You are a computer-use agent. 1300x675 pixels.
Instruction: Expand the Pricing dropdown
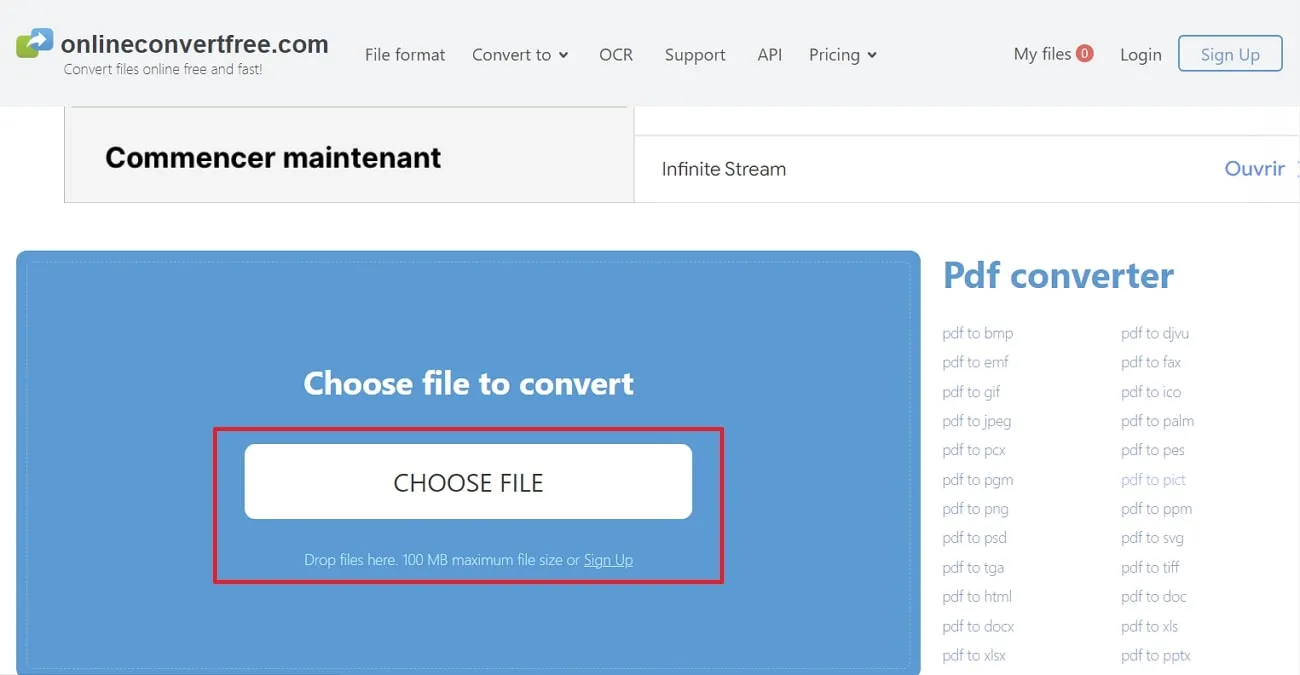click(841, 55)
